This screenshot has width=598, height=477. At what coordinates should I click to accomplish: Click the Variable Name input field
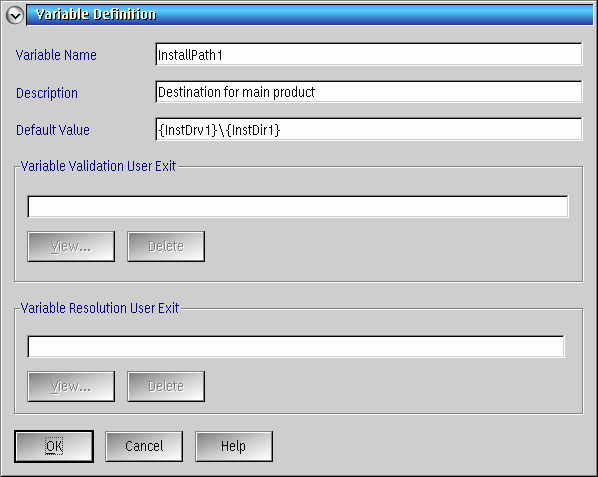coord(369,54)
